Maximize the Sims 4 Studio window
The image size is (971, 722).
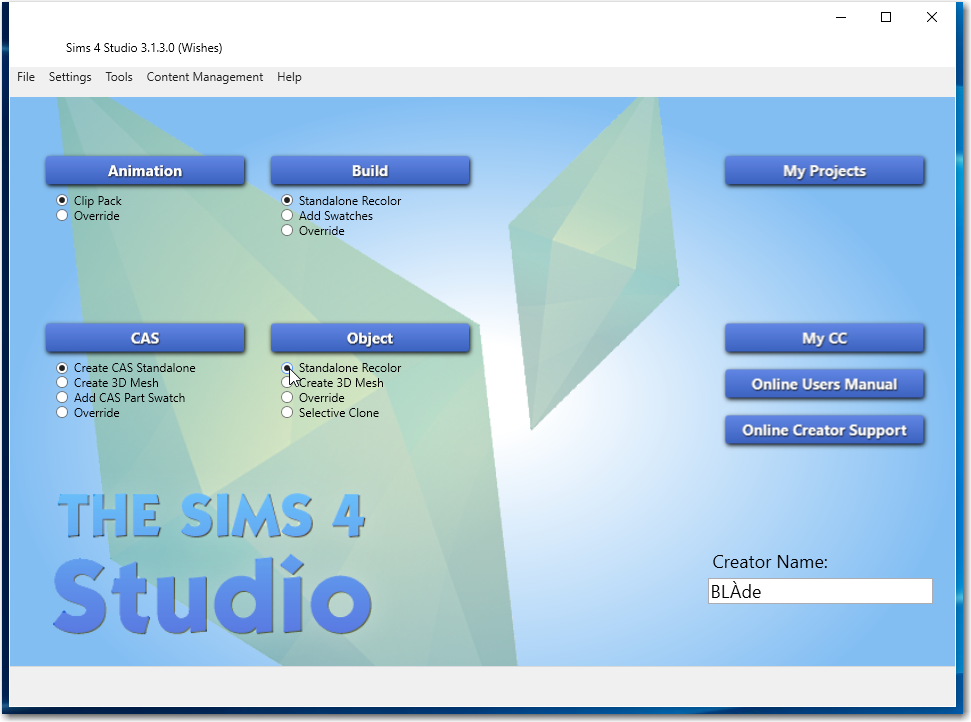coord(886,17)
